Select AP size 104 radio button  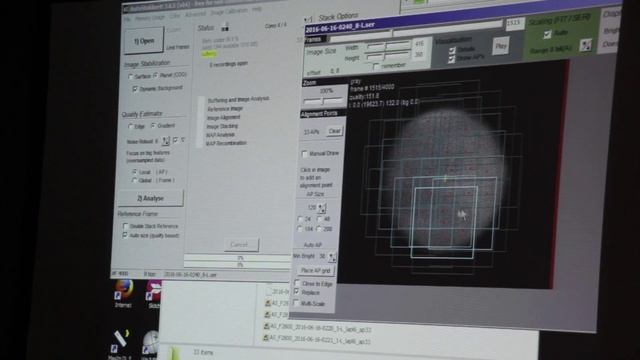[x=300, y=229]
